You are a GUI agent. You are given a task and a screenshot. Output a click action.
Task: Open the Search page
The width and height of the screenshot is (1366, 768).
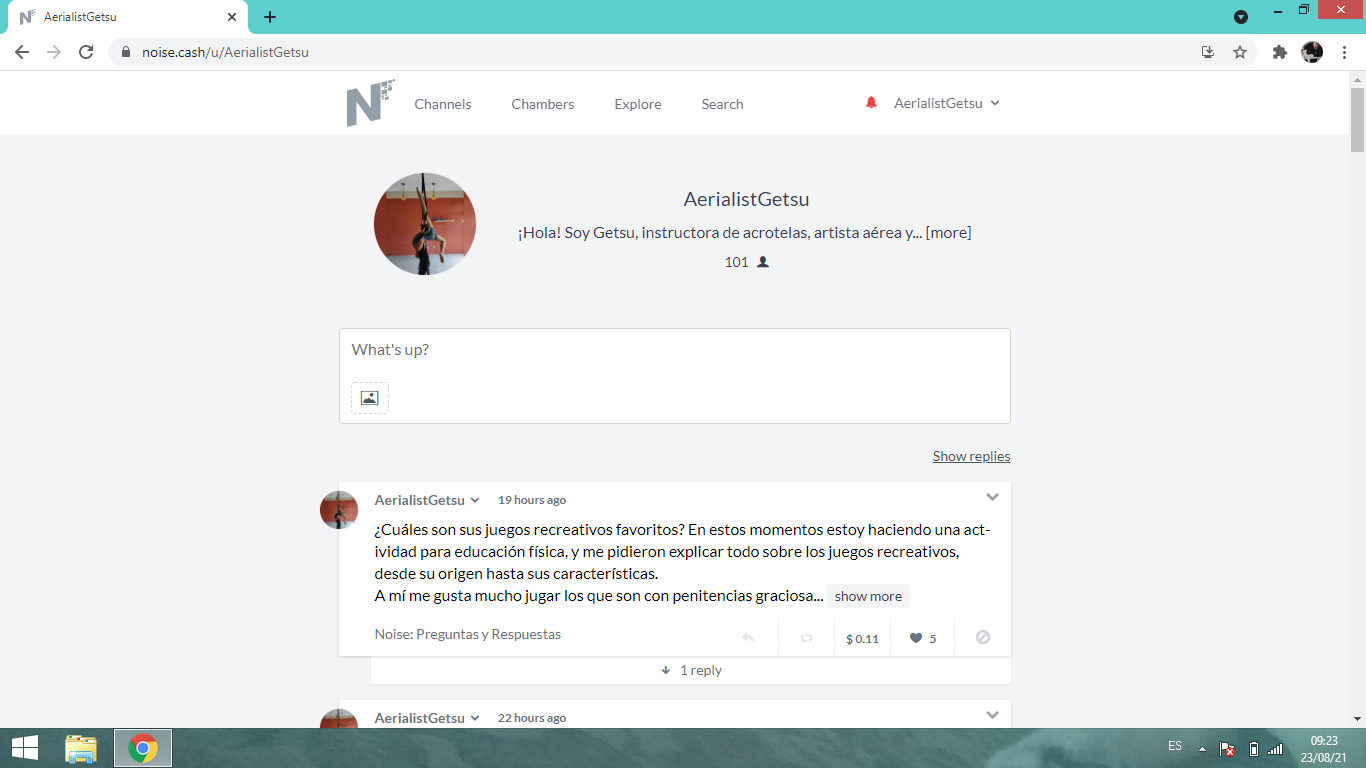(722, 104)
